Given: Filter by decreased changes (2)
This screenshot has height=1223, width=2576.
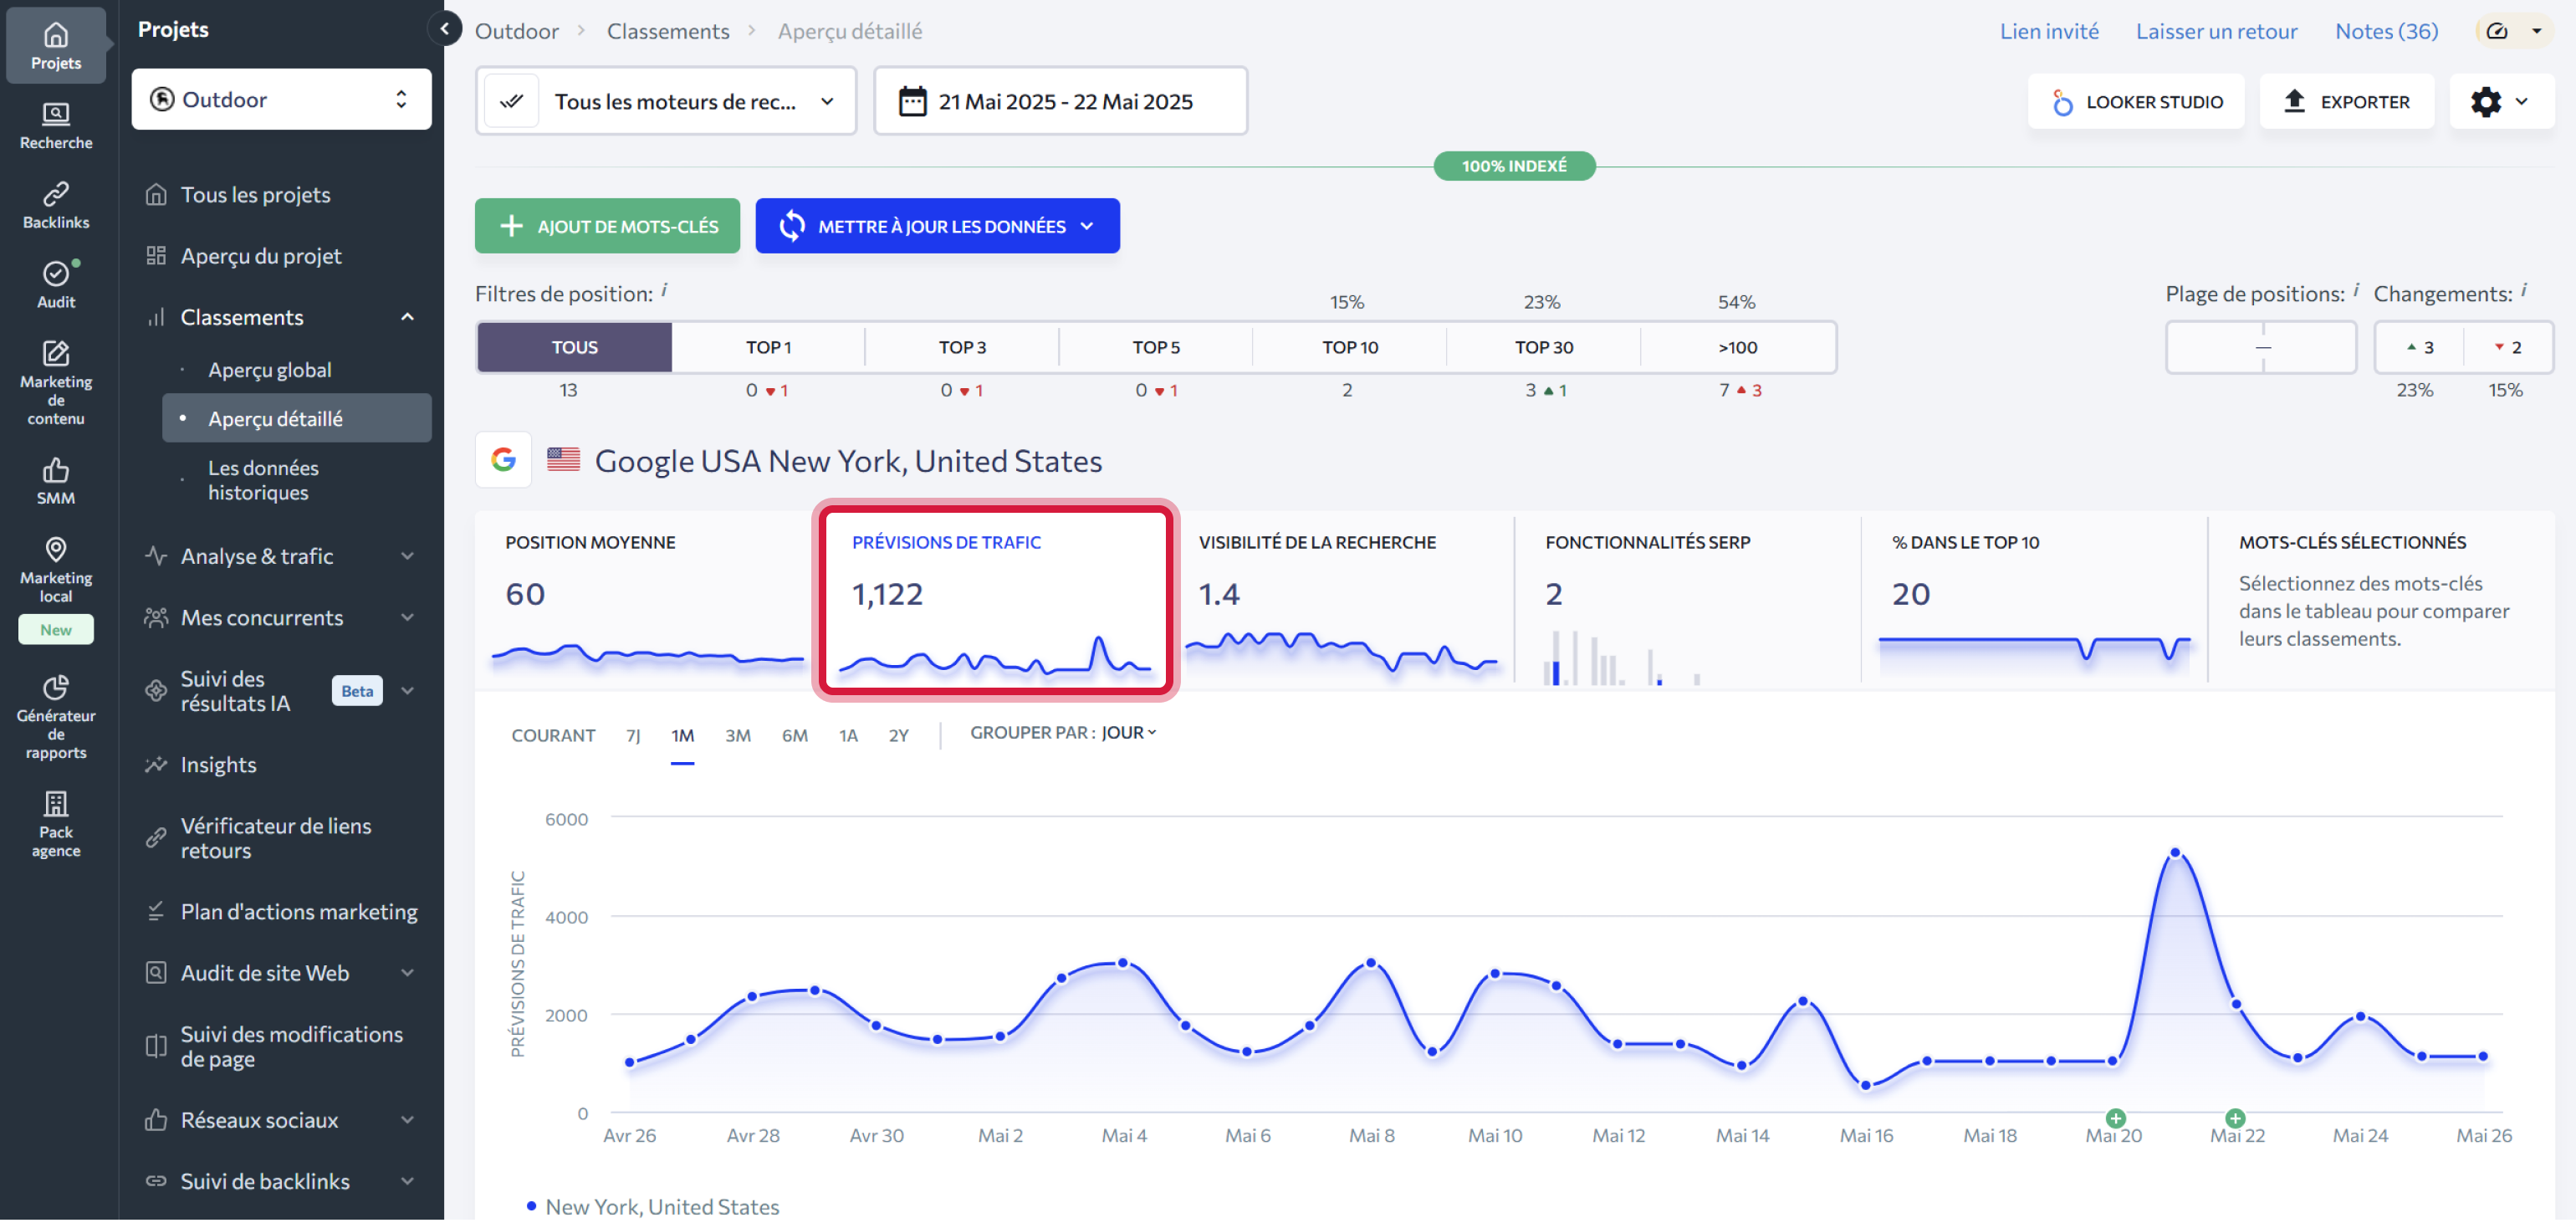Looking at the screenshot, I should tap(2509, 348).
